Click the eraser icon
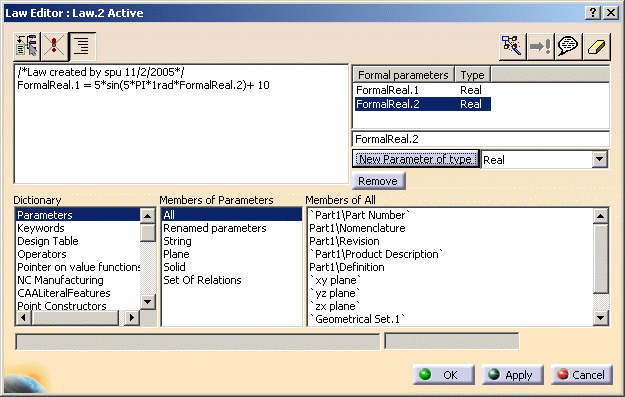This screenshot has height=397, width=625. 596,46
